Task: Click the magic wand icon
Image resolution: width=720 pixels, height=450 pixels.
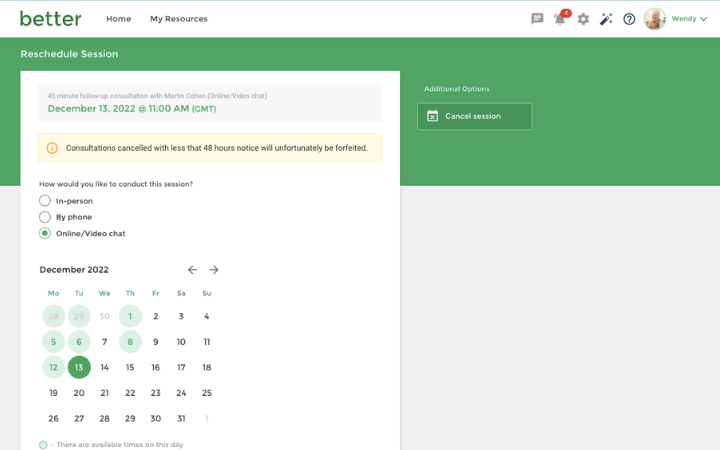Action: 606,19
